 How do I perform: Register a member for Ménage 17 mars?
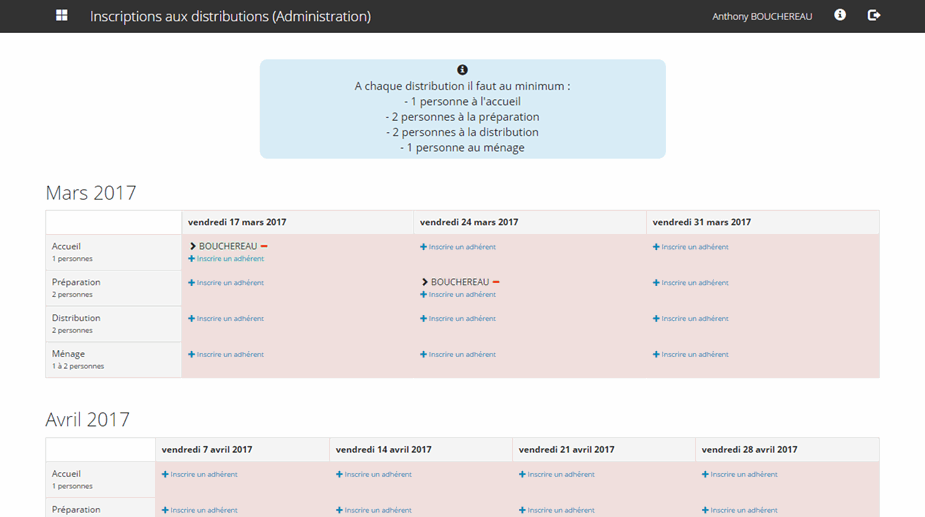coord(229,355)
